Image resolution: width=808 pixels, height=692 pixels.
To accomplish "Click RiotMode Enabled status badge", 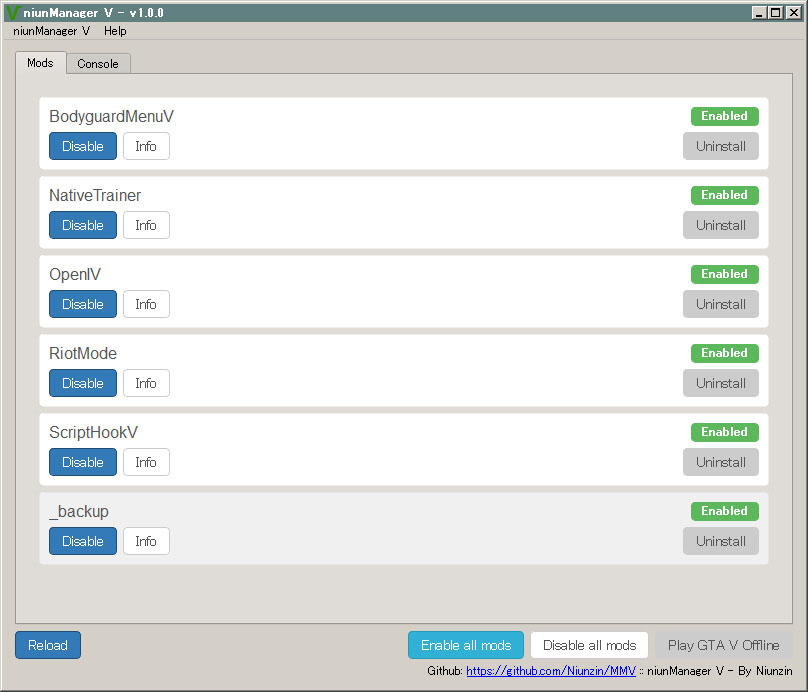I will coord(725,353).
